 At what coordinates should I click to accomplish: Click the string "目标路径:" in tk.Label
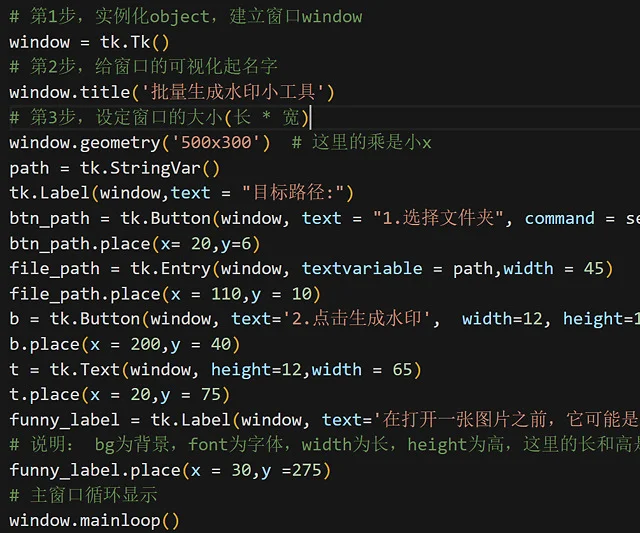[x=293, y=193]
